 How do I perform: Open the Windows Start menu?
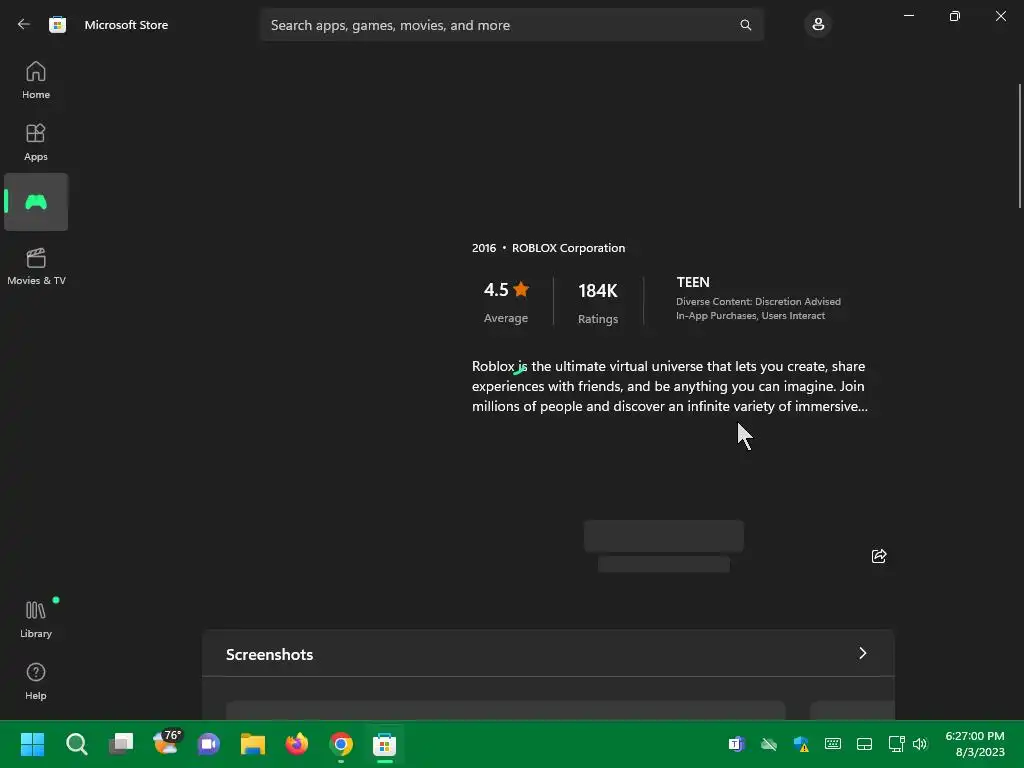[32, 744]
